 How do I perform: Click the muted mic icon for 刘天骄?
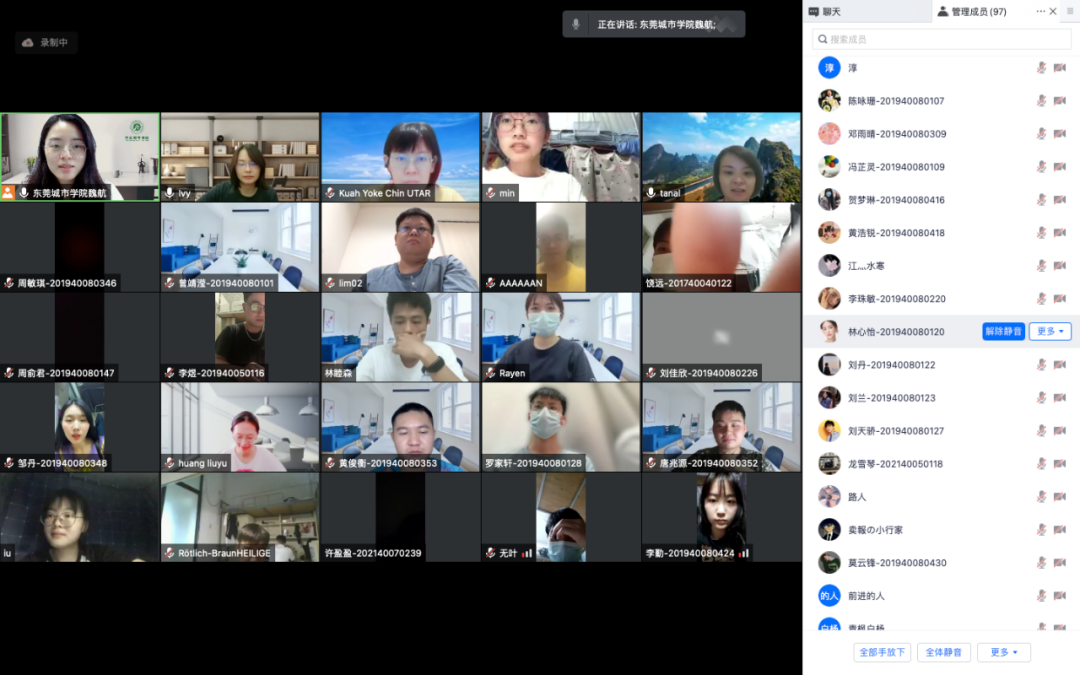pyautogui.click(x=1041, y=431)
